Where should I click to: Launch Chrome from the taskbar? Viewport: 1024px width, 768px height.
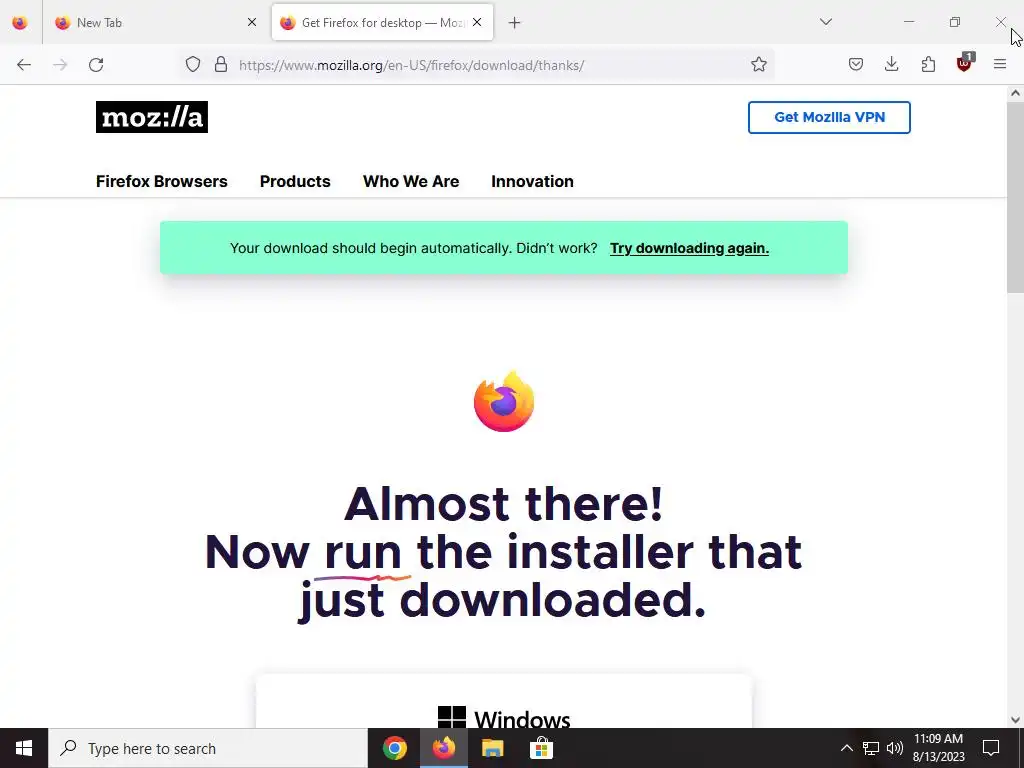pyautogui.click(x=394, y=748)
